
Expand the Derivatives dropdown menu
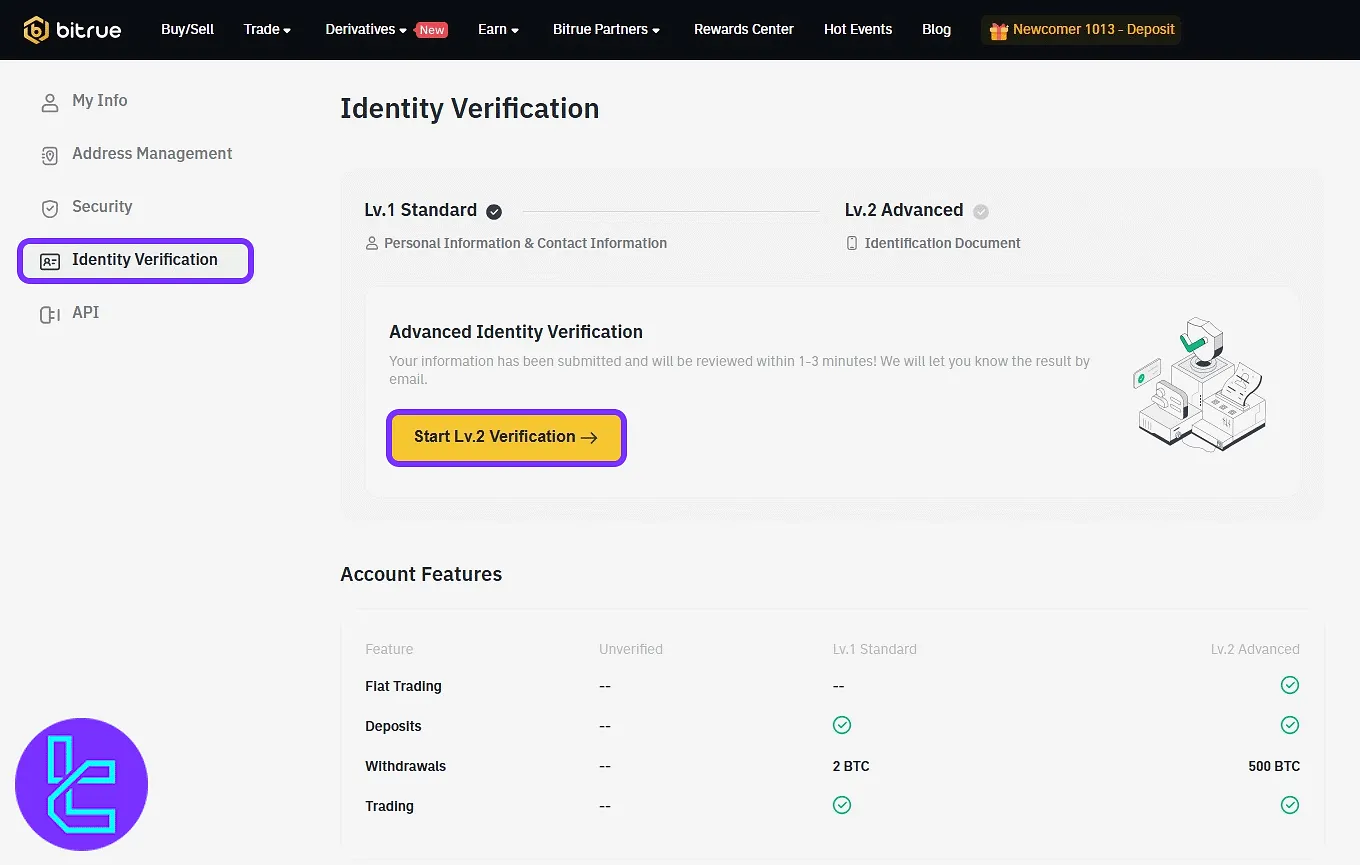tap(366, 30)
